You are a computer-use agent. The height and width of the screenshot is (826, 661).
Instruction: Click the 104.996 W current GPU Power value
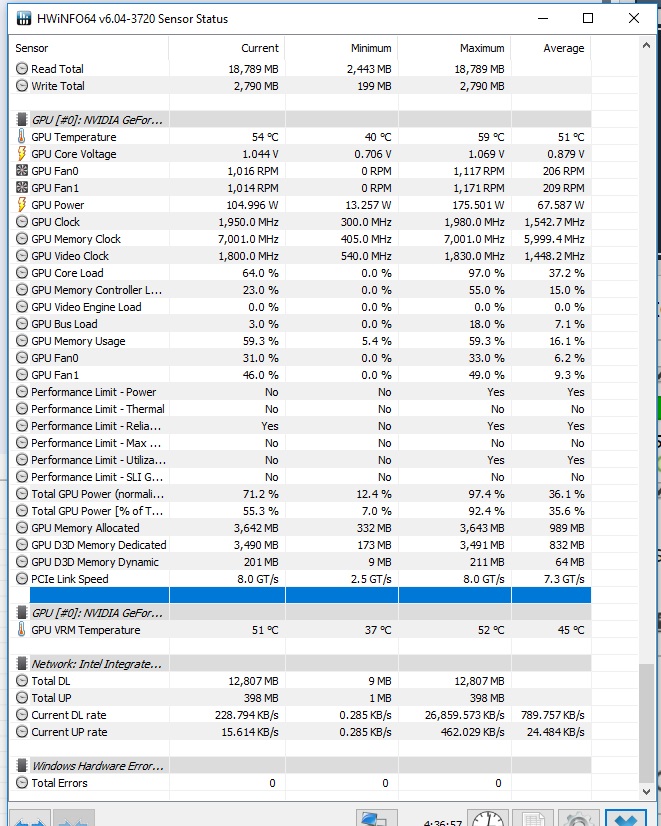click(x=252, y=205)
